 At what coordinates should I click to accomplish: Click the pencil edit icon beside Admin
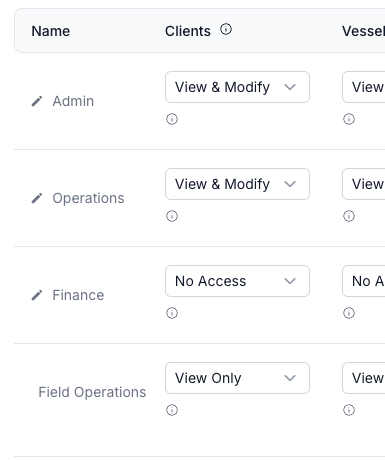[37, 101]
